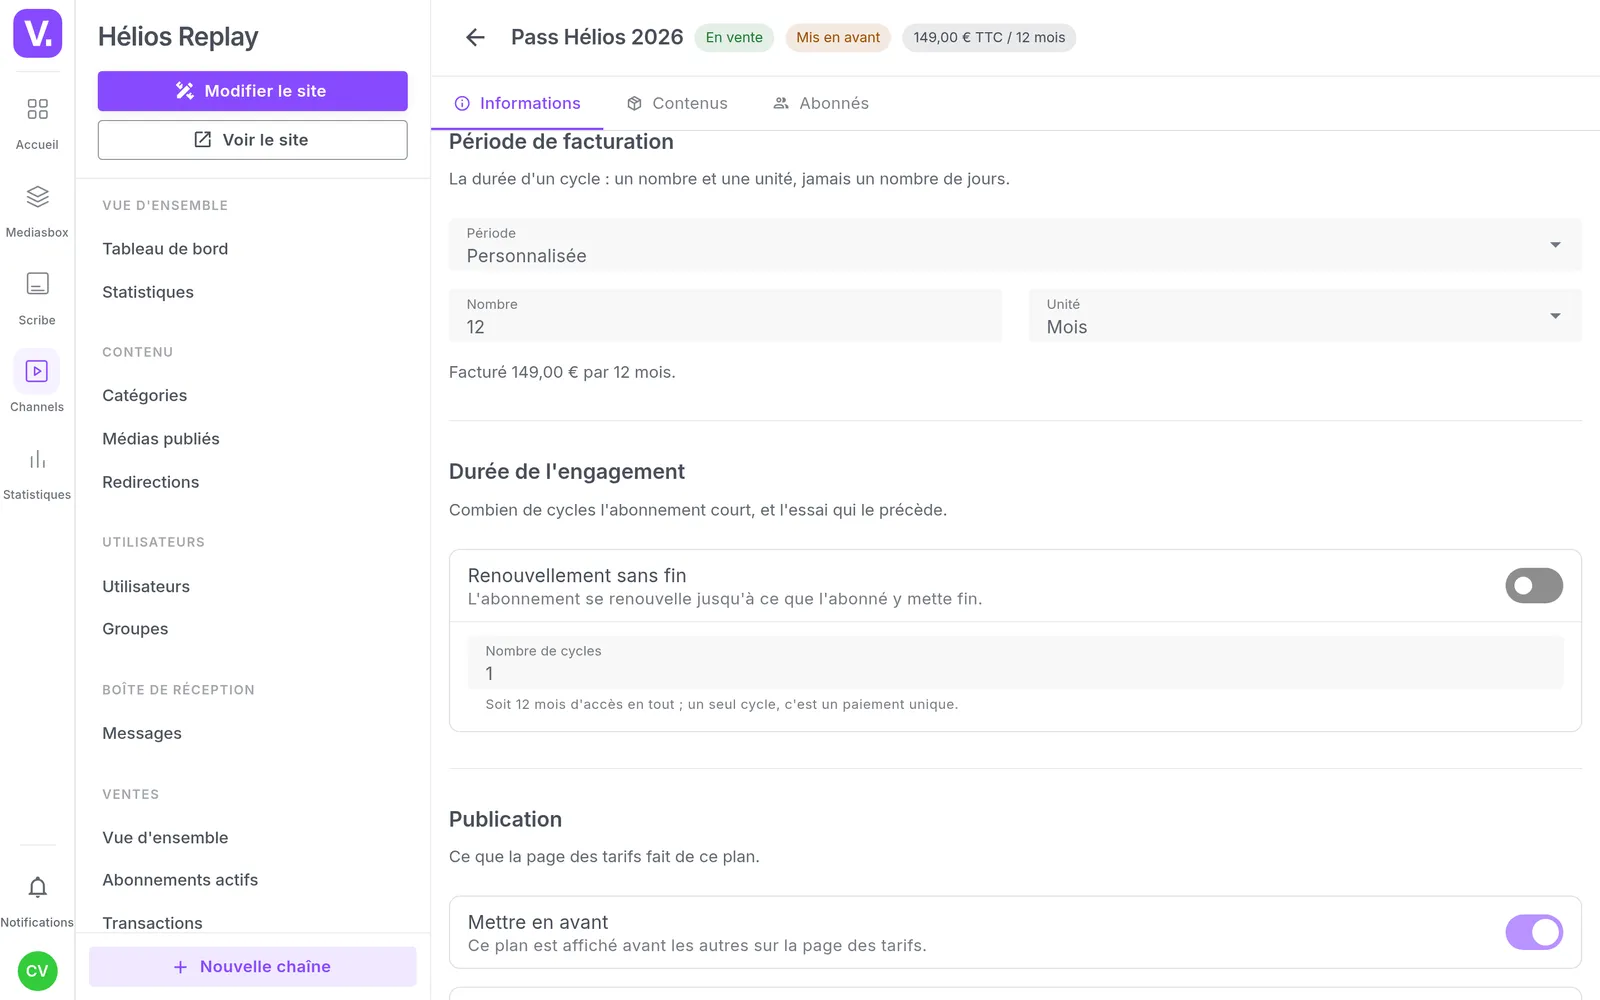Image resolution: width=1600 pixels, height=1000 pixels.
Task: Open the Scribe module
Action: click(x=37, y=299)
